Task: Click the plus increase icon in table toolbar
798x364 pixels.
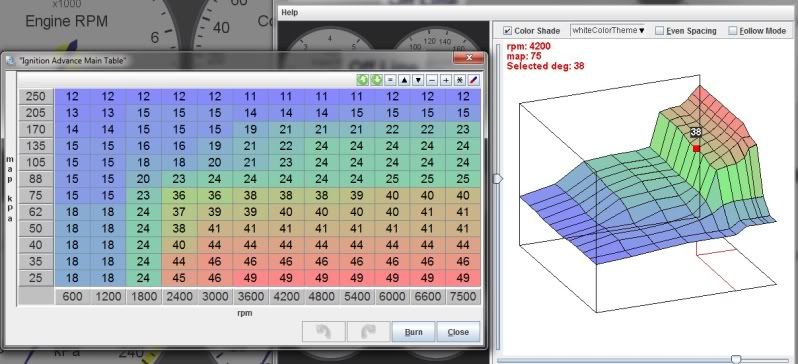Action: pyautogui.click(x=446, y=80)
